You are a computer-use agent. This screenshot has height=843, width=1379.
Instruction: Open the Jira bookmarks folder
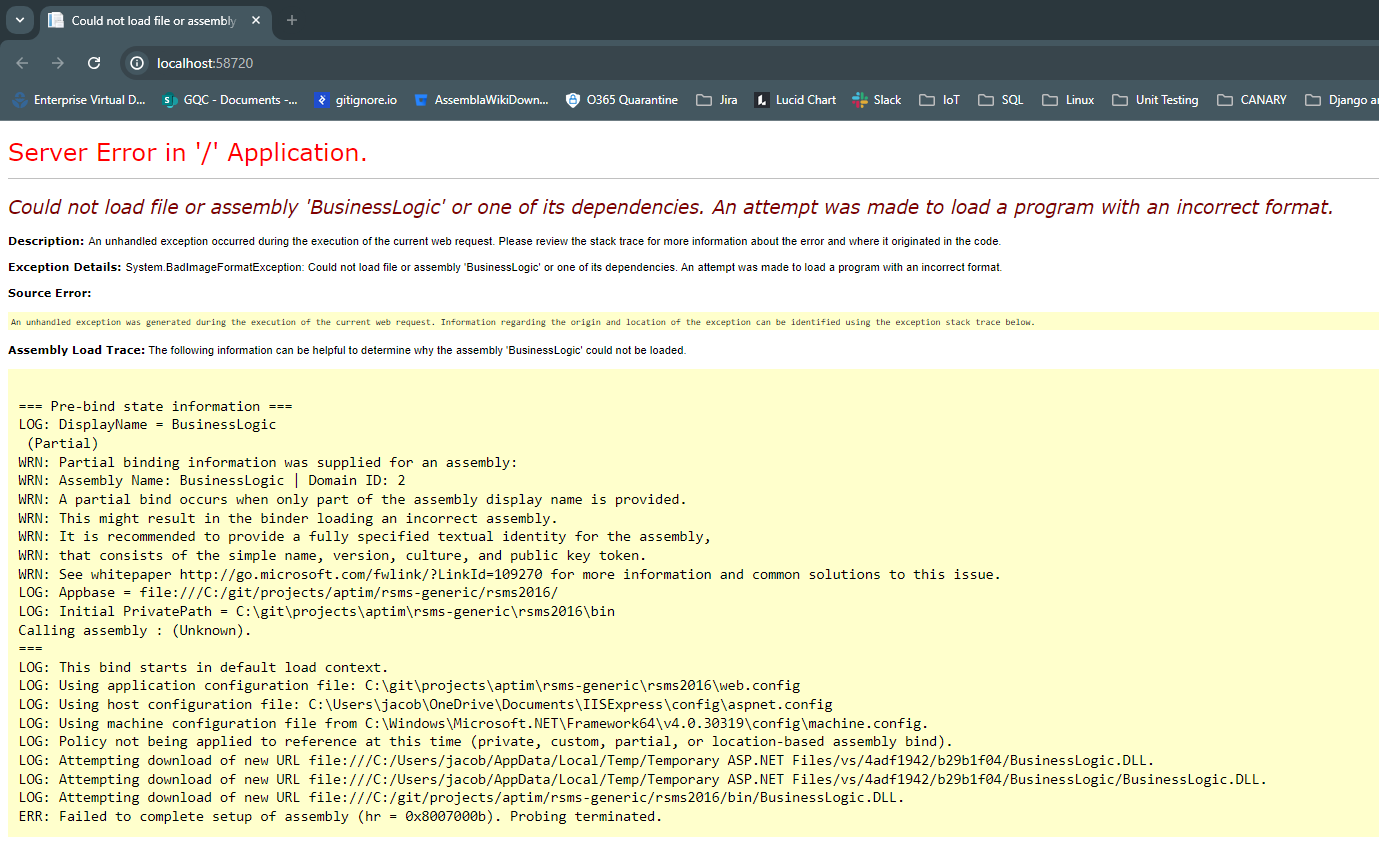tap(717, 100)
